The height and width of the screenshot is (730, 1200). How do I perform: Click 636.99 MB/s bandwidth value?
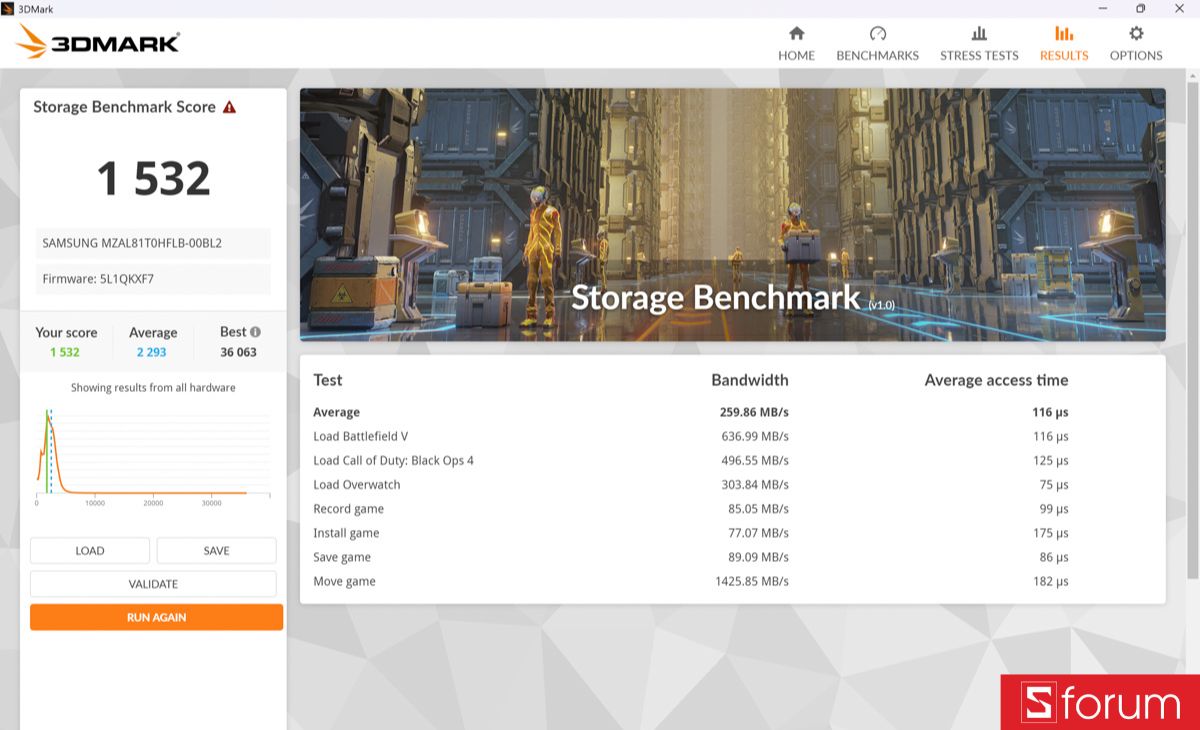755,437
